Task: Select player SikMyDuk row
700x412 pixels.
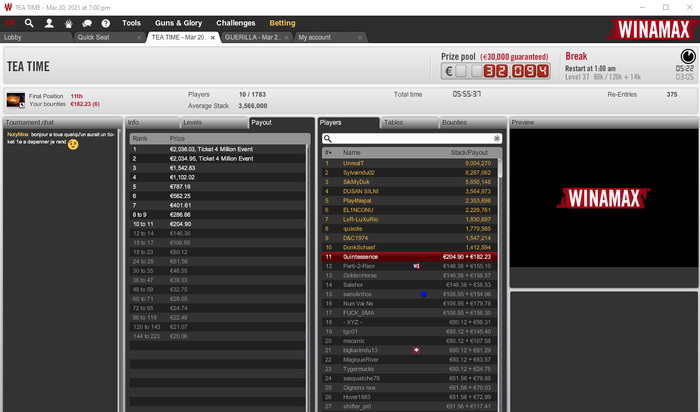Action: pos(409,182)
